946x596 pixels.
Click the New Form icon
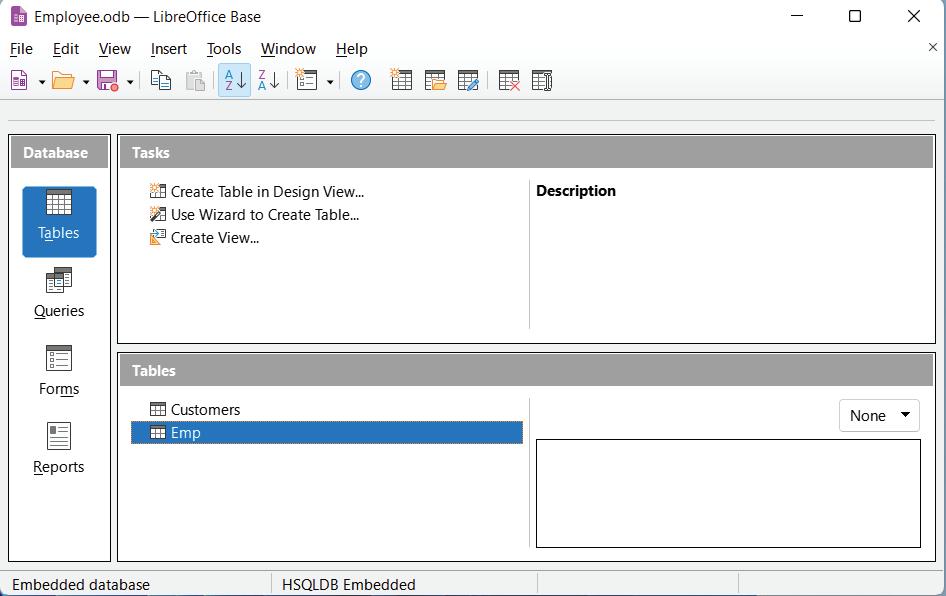tap(306, 80)
